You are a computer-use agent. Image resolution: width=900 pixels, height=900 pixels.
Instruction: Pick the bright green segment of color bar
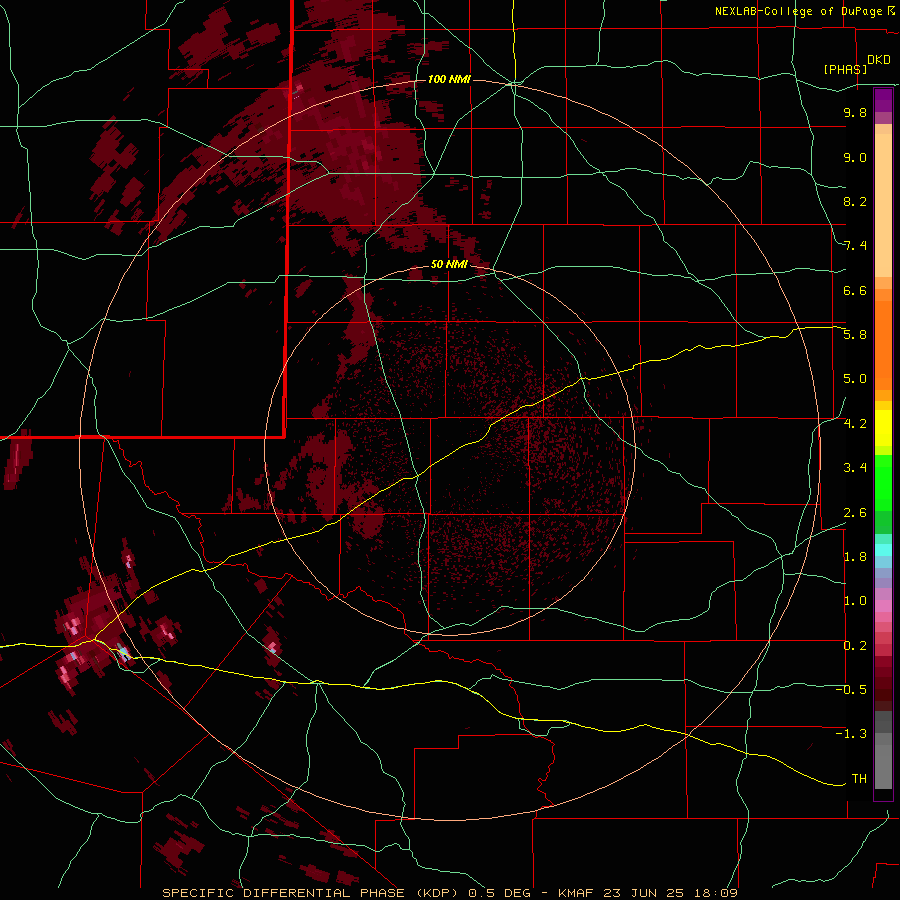[x=883, y=483]
